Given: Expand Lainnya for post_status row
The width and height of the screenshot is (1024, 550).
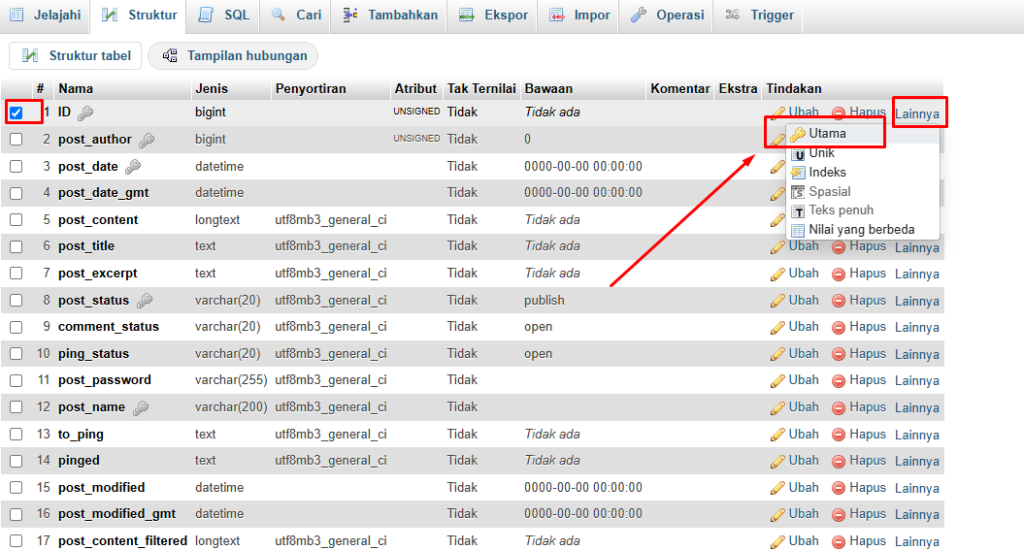Looking at the screenshot, I should point(917,301).
